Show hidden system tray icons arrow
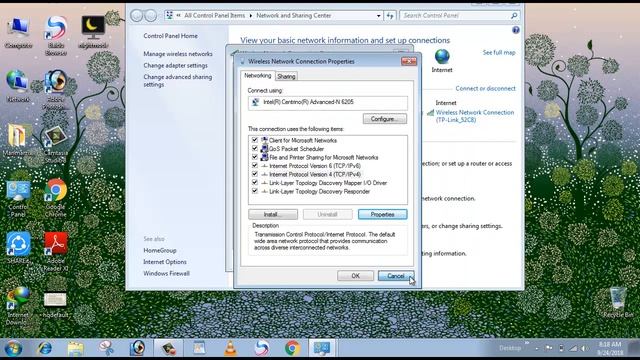The width and height of the screenshot is (640, 360). [536, 348]
